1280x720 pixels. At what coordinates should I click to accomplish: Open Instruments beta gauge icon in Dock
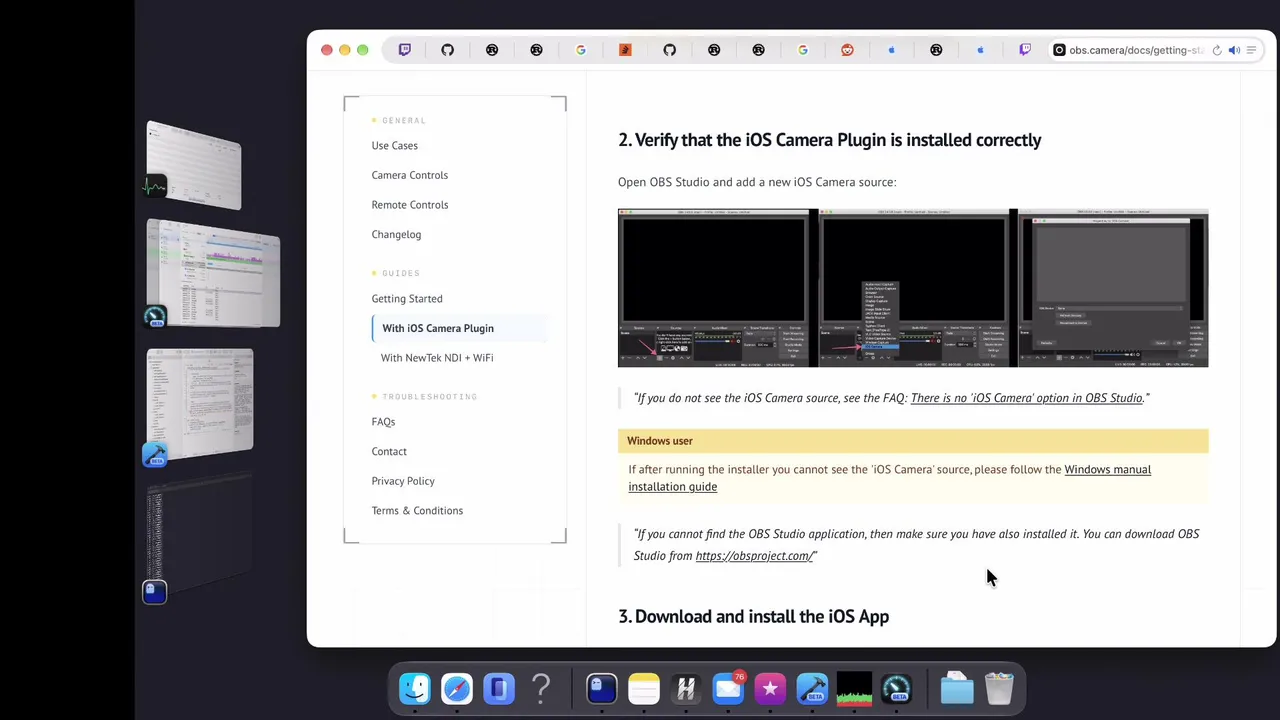pyautogui.click(x=896, y=688)
